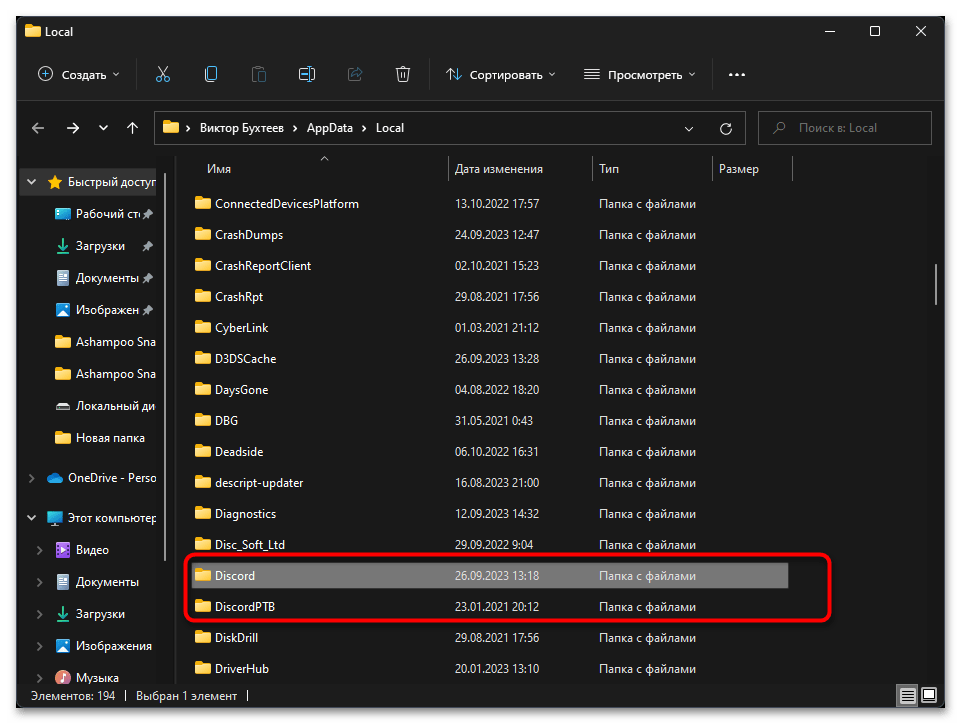Switch to details list view in status bar
This screenshot has height=724, width=961.
pos(907,696)
